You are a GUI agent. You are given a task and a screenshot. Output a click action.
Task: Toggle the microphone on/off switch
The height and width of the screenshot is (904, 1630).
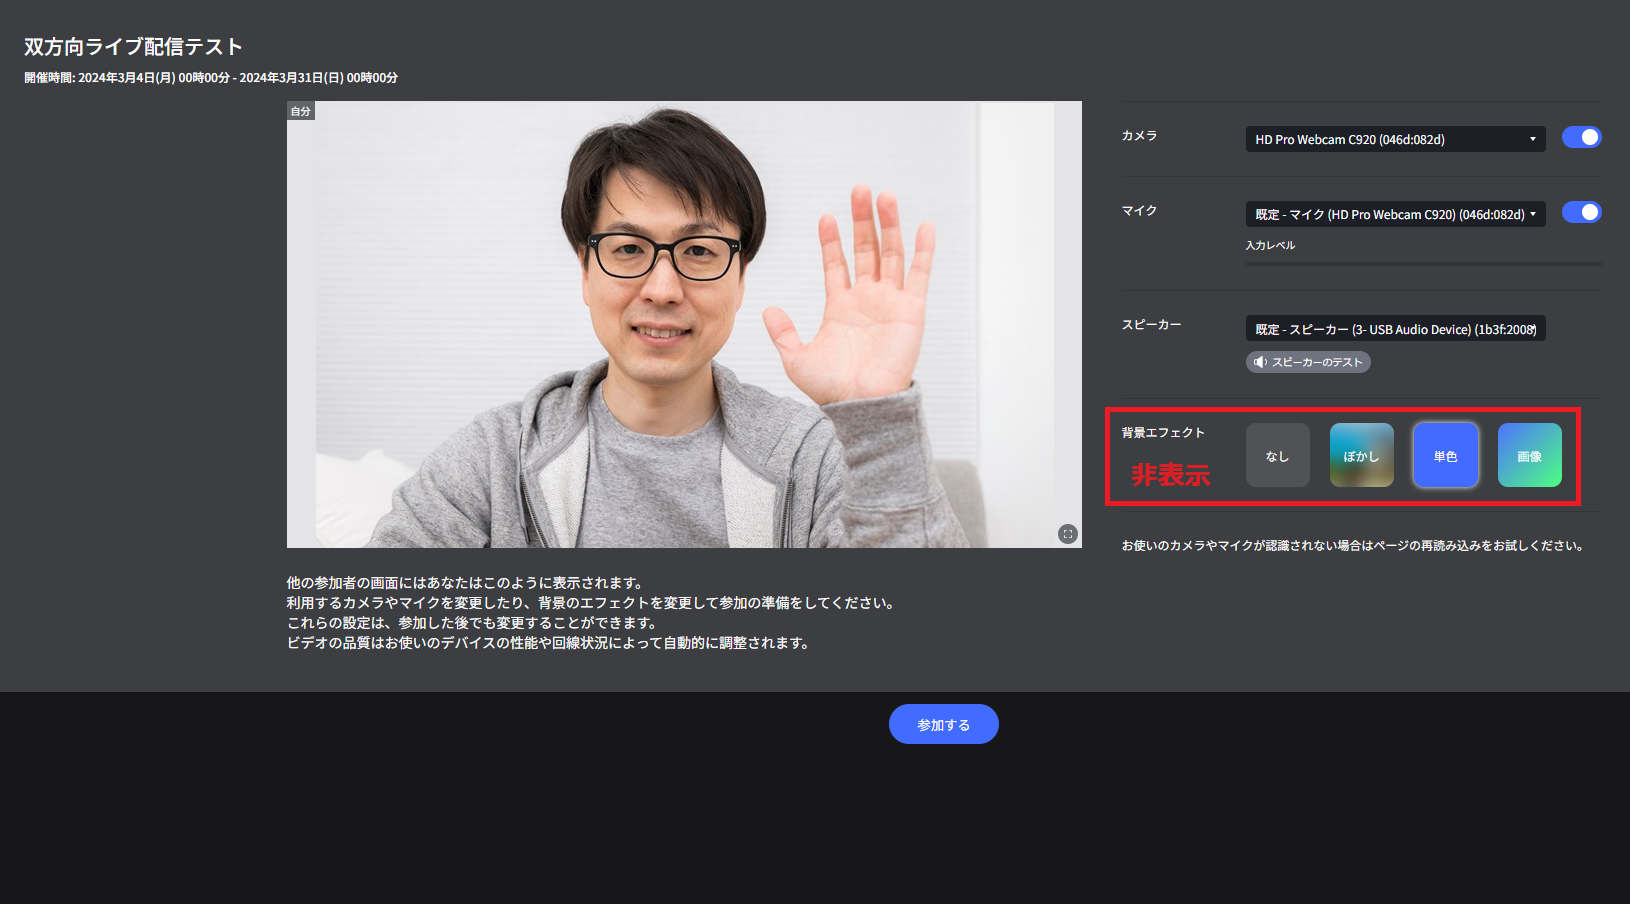pyautogui.click(x=1581, y=212)
